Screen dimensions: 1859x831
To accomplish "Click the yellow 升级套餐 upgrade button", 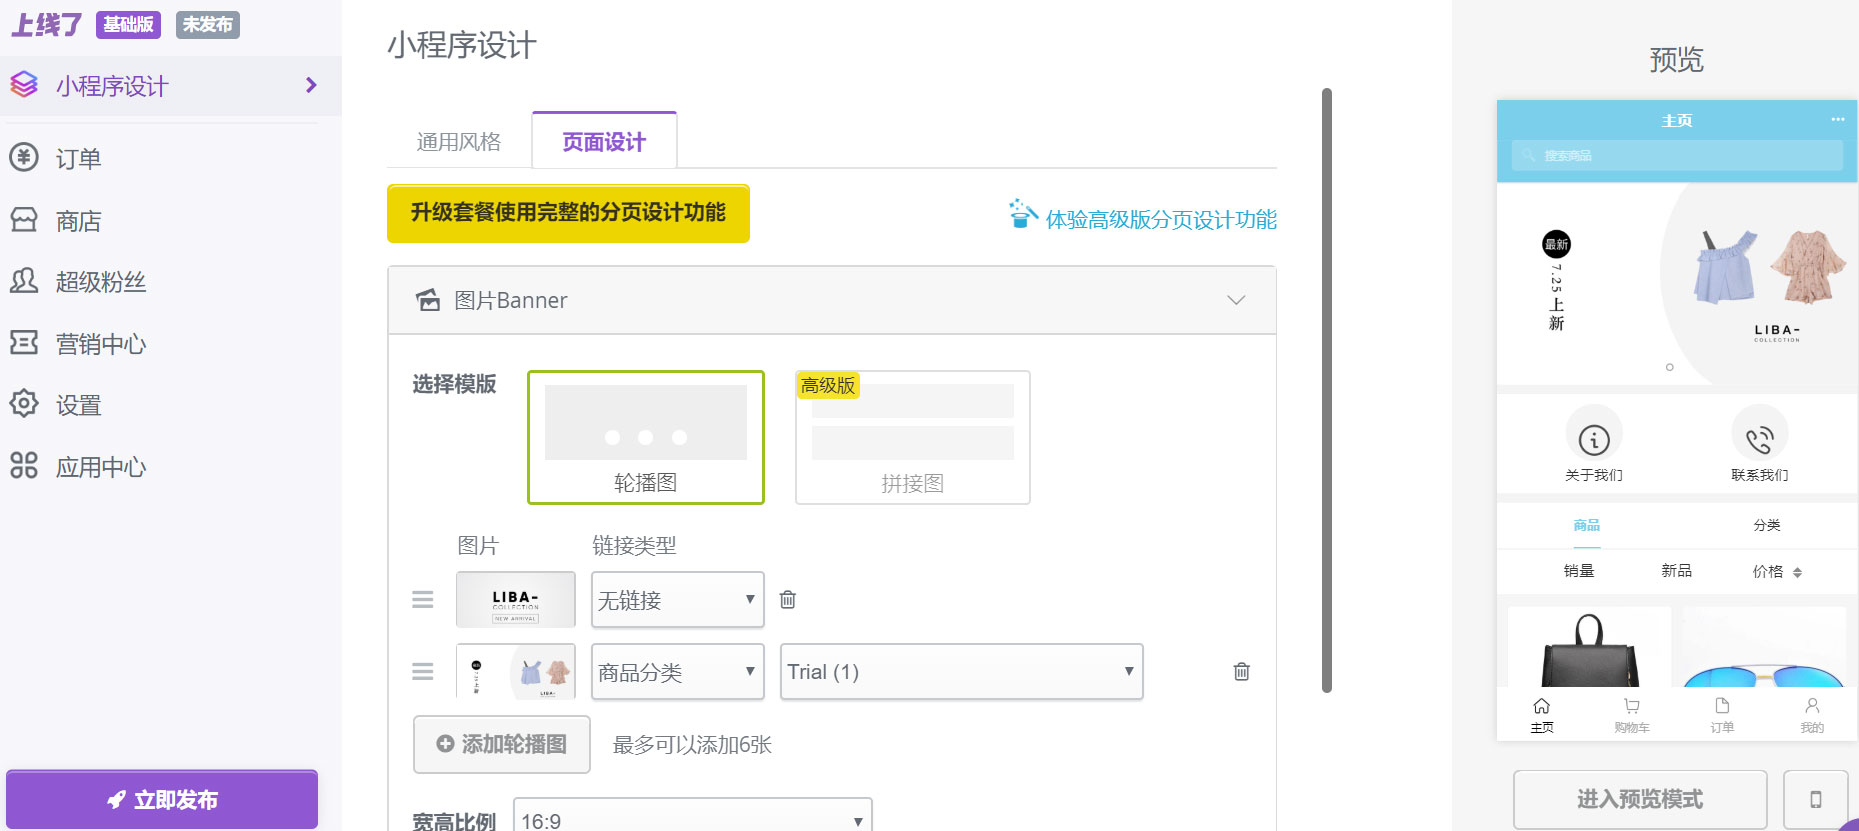I will [568, 213].
